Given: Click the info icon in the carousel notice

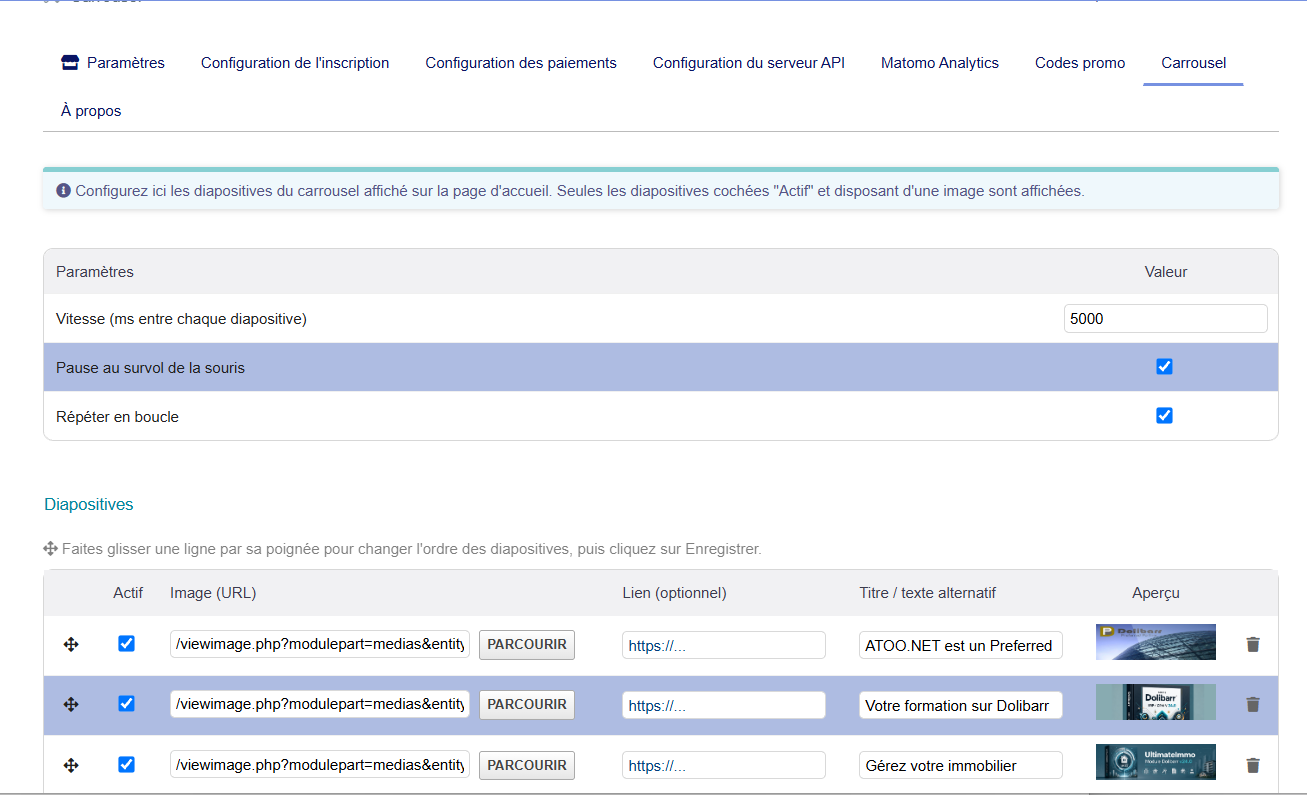Looking at the screenshot, I should pyautogui.click(x=63, y=190).
